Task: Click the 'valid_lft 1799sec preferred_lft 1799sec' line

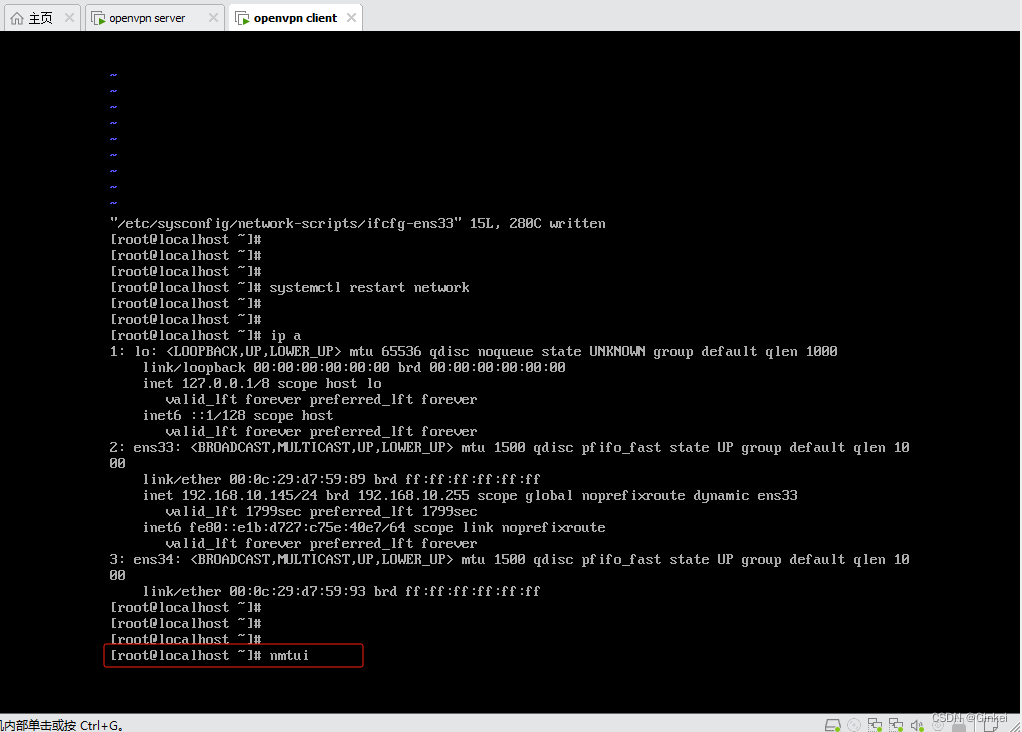Action: point(321,512)
